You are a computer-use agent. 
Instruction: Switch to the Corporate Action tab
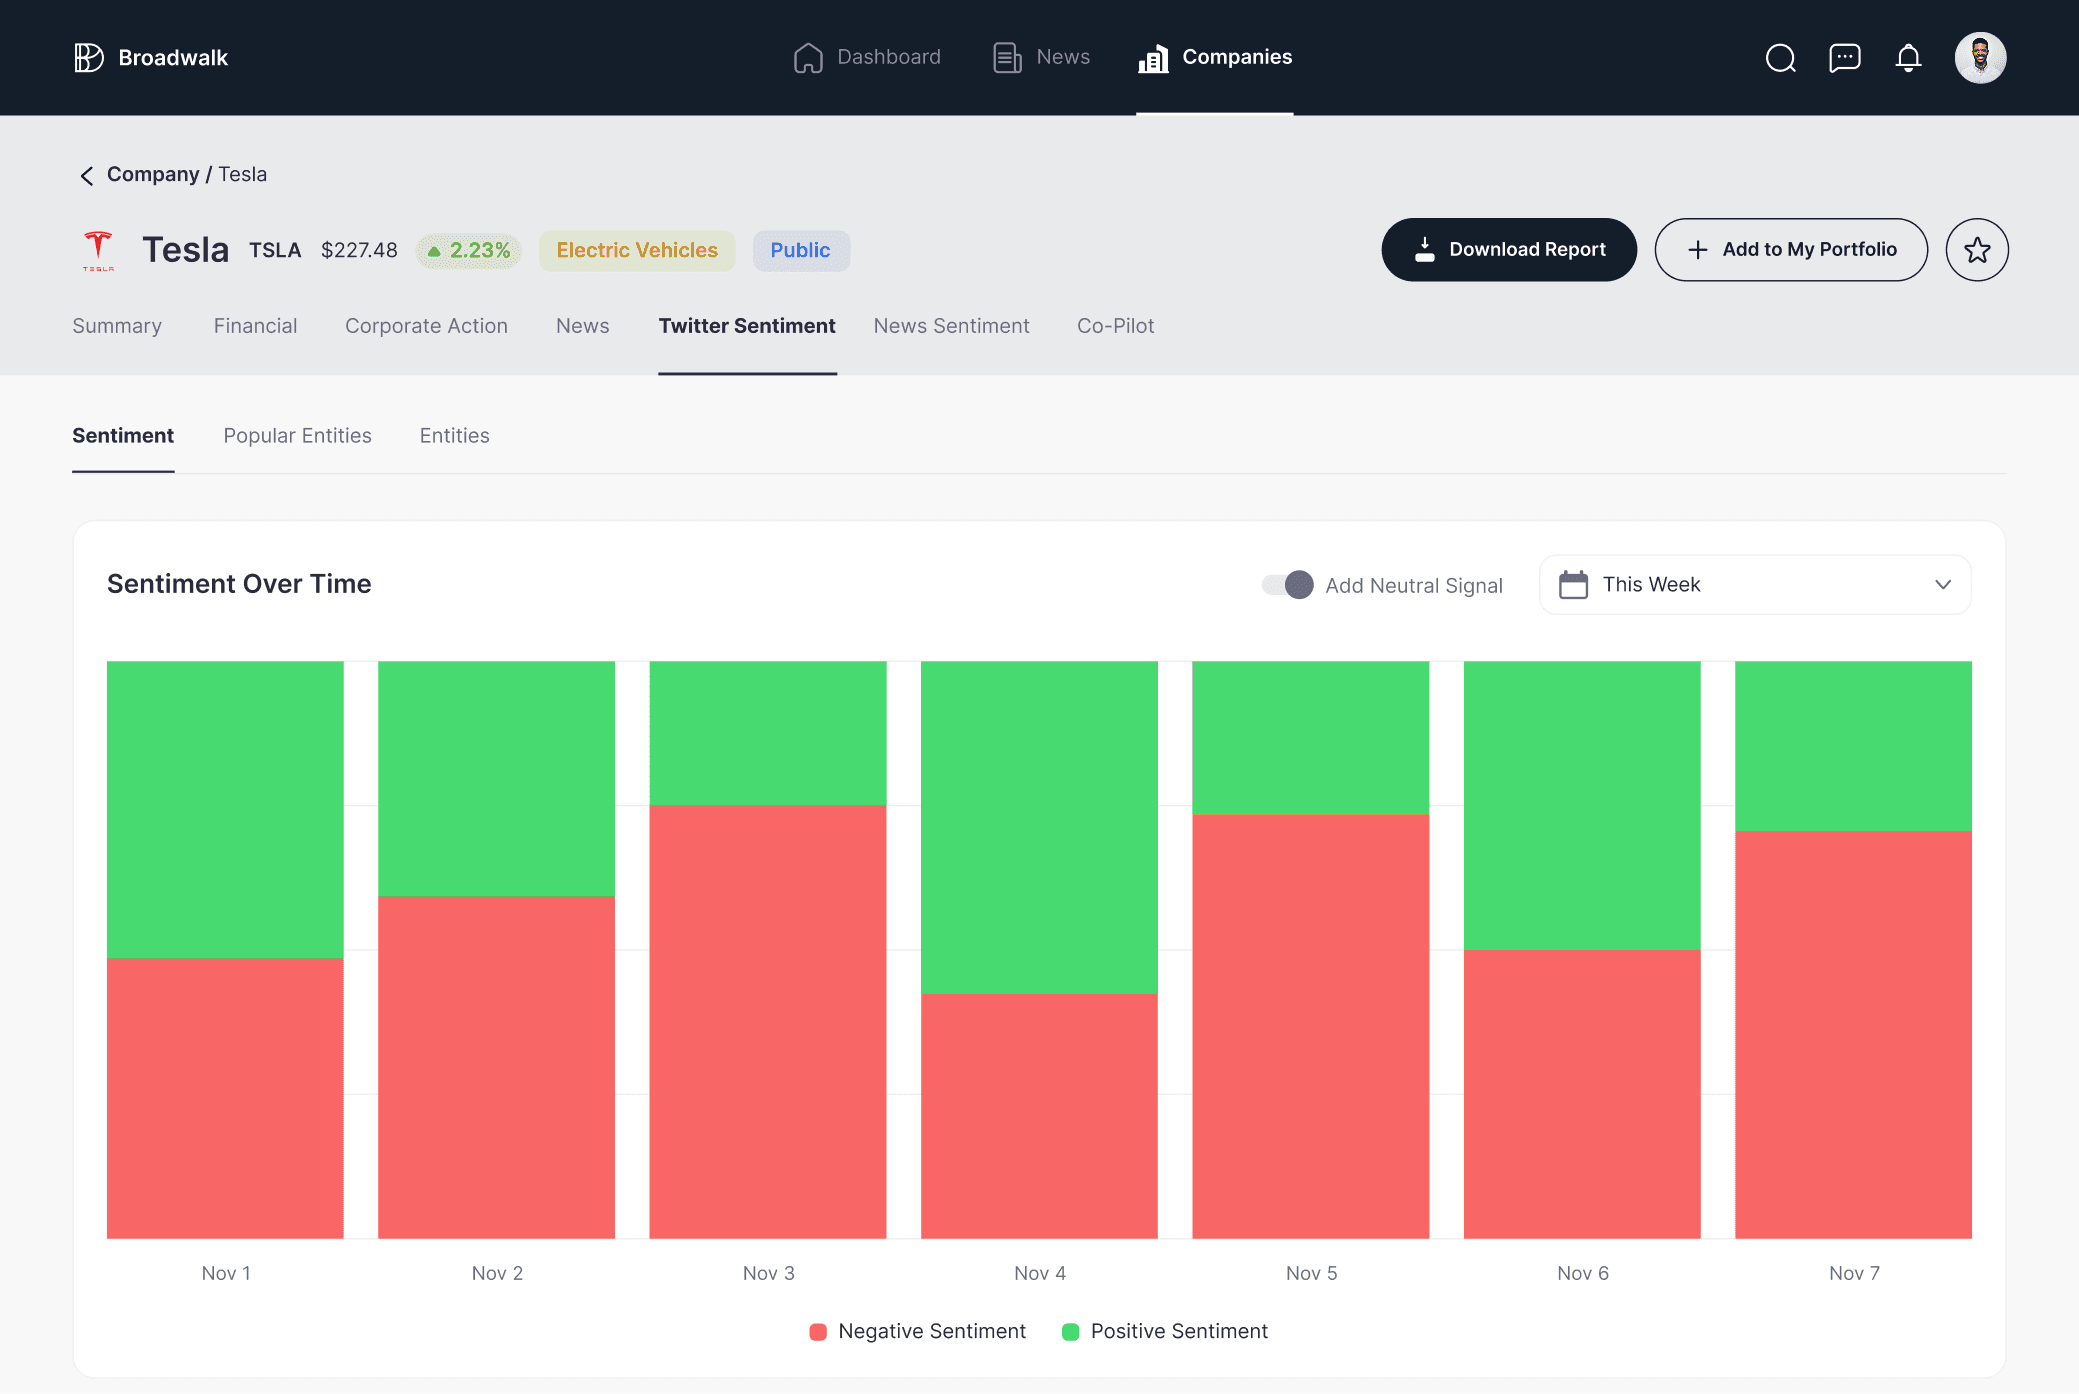point(426,326)
